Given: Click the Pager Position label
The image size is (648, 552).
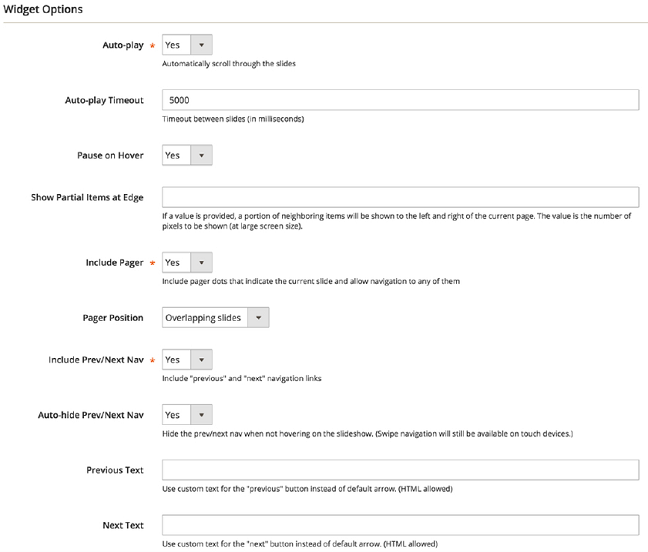Looking at the screenshot, I should click(x=113, y=318).
